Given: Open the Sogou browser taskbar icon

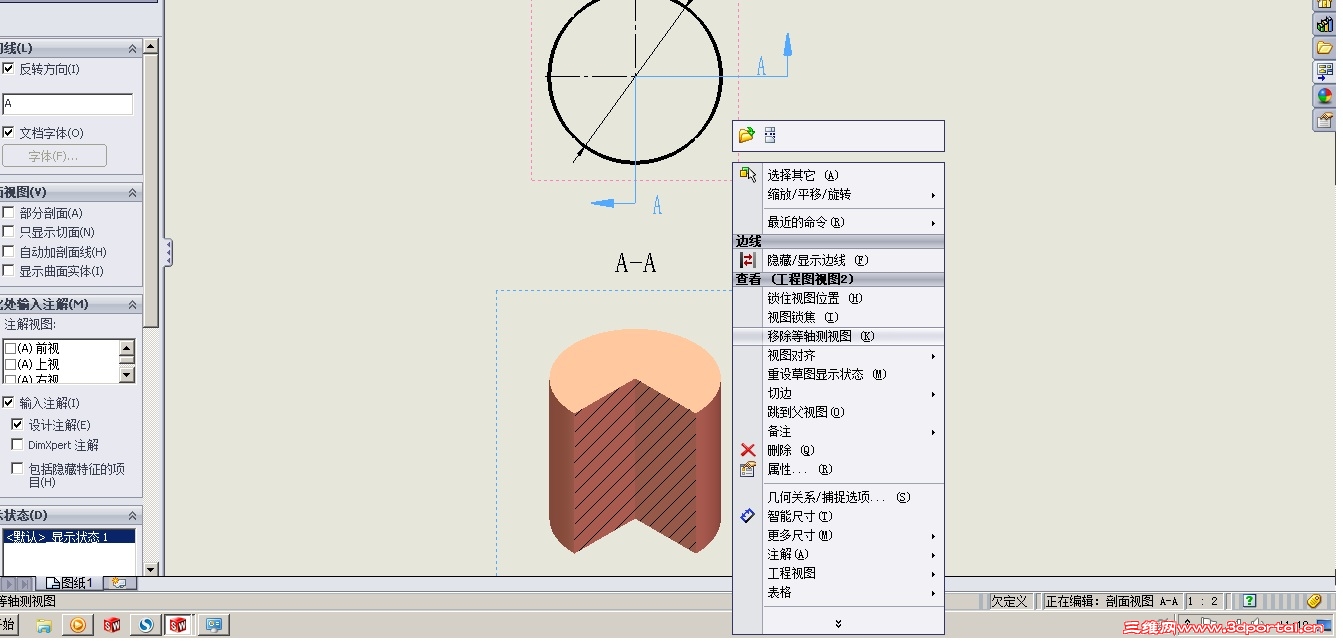Looking at the screenshot, I should pos(146,625).
